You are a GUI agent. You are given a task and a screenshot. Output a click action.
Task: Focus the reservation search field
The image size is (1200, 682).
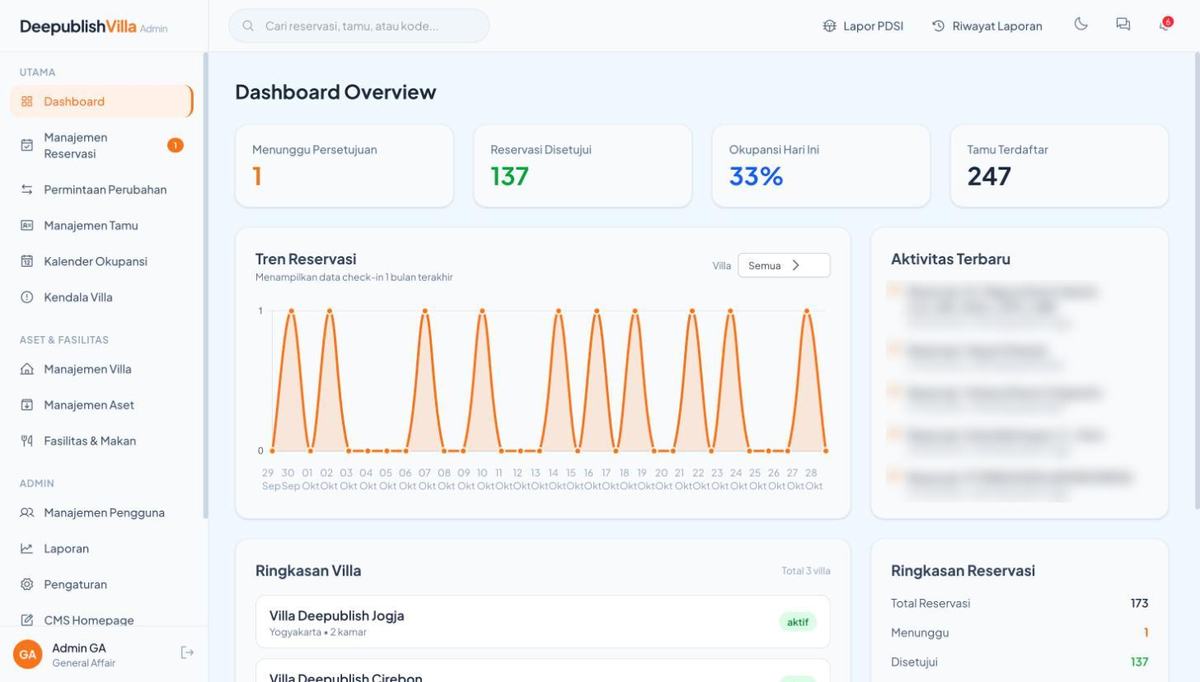coord(359,26)
